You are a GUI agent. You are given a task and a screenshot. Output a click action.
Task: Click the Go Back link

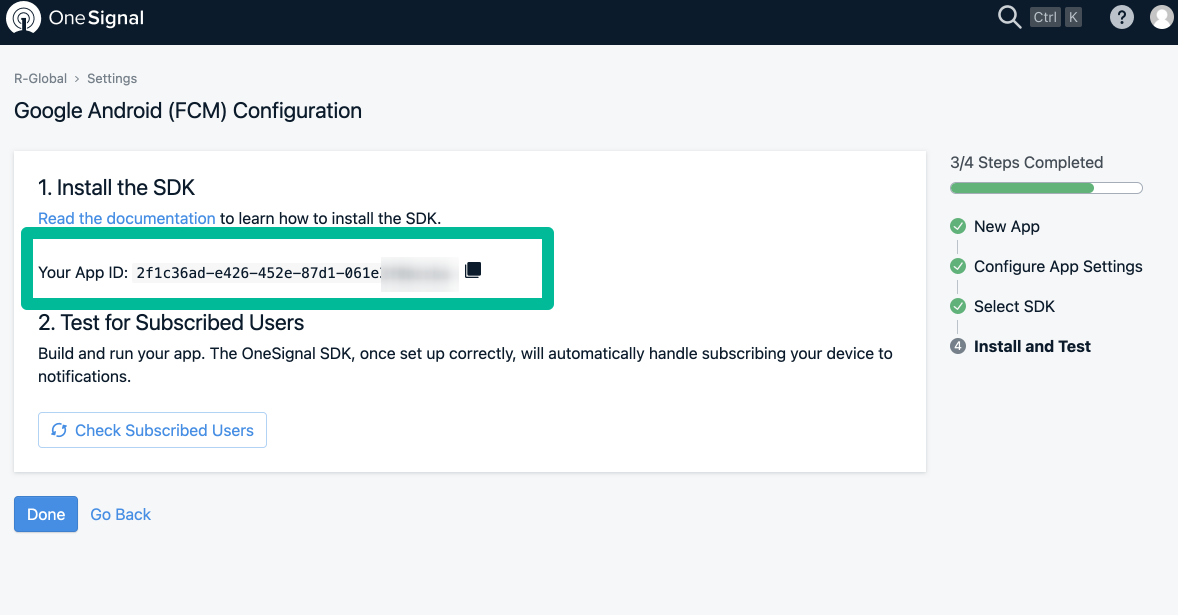pos(120,514)
